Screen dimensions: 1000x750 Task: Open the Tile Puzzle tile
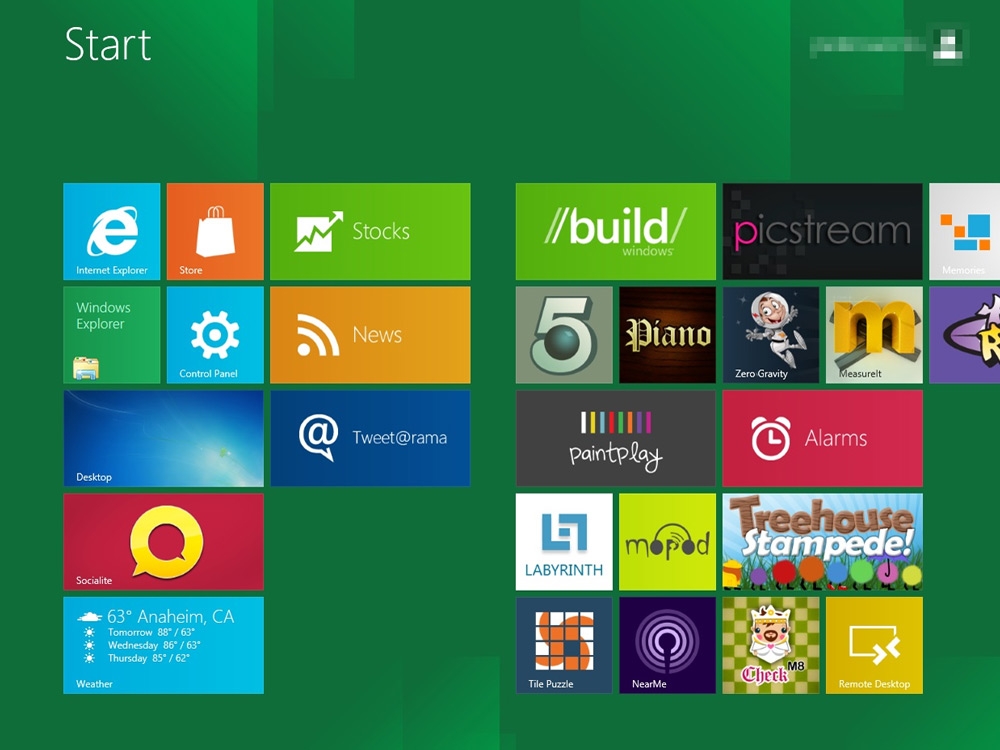click(564, 645)
